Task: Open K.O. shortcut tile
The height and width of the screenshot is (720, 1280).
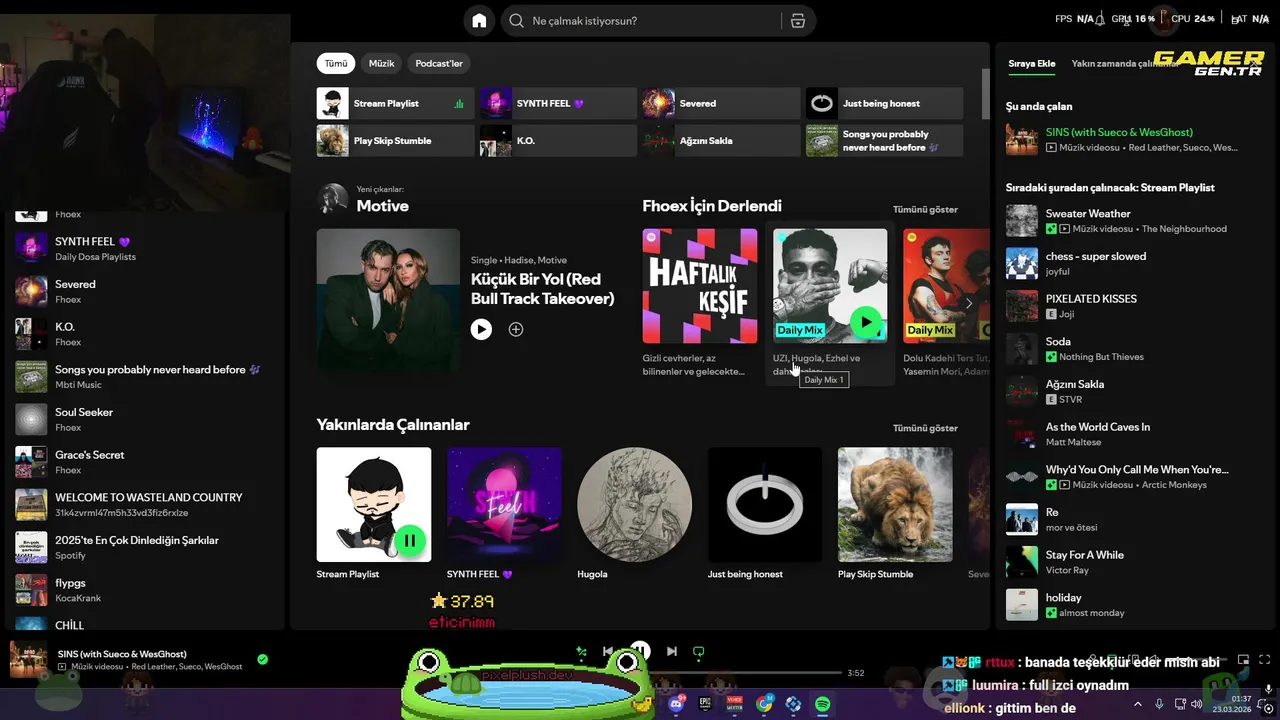Action: pyautogui.click(x=558, y=141)
